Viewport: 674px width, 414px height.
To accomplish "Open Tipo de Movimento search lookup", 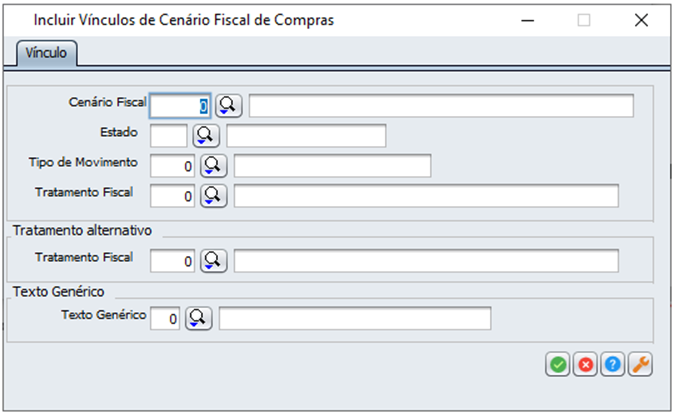I will [214, 165].
